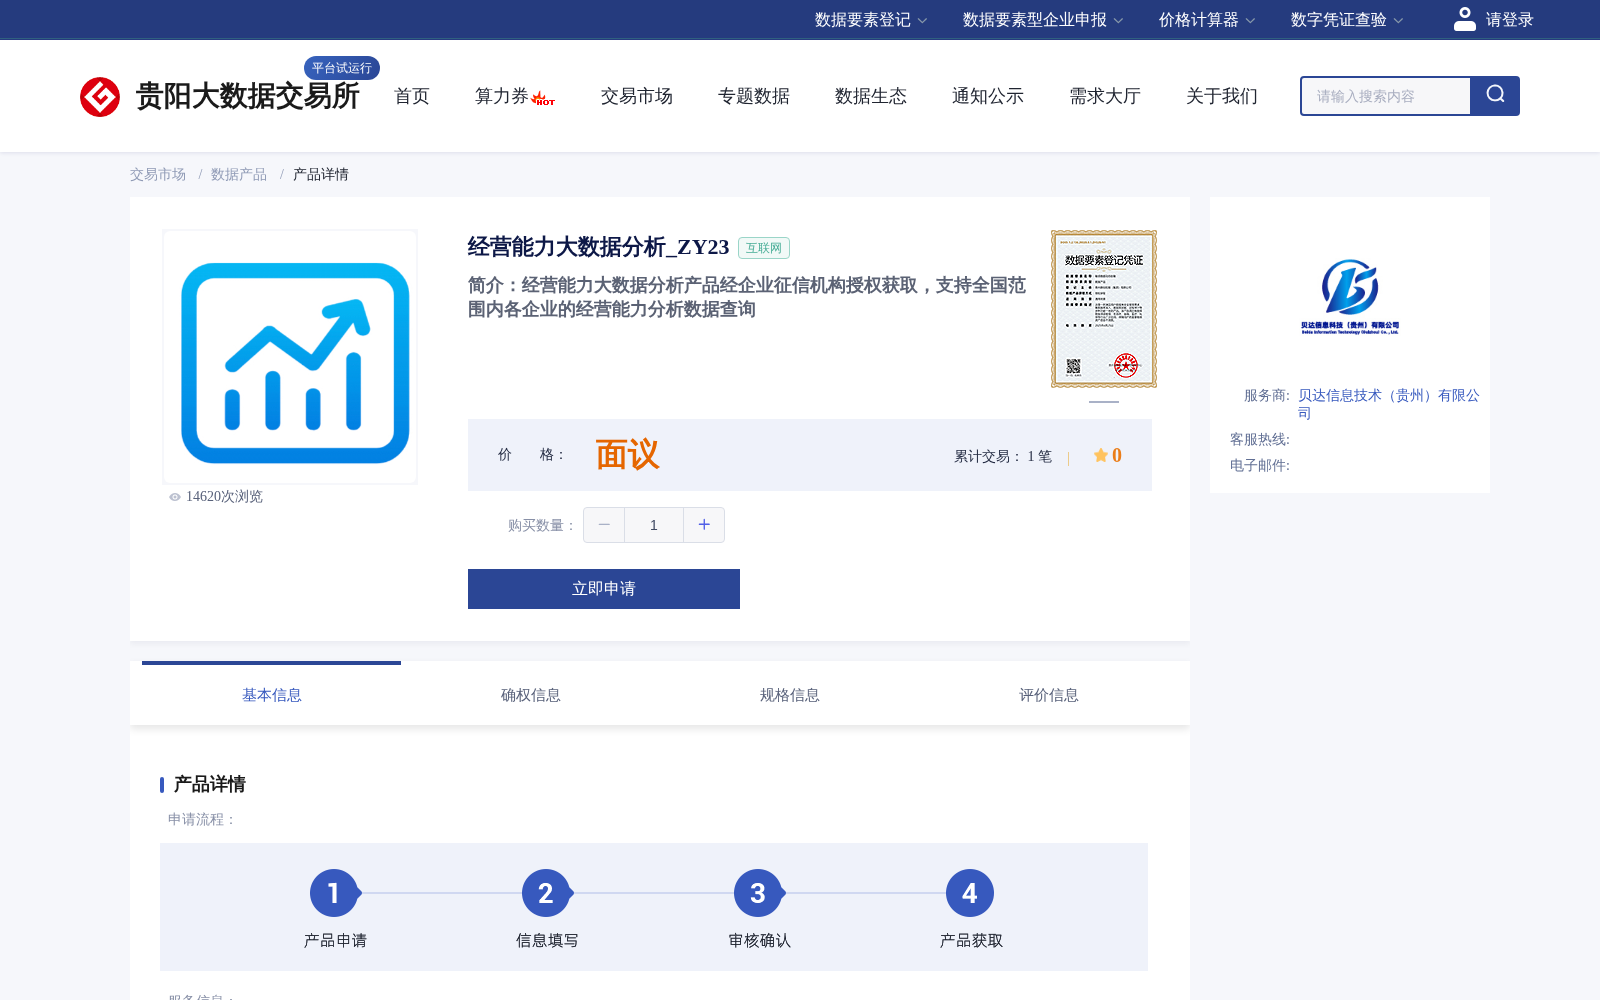Click 数据产品 breadcrumb link
This screenshot has width=1600, height=1000.
(239, 174)
